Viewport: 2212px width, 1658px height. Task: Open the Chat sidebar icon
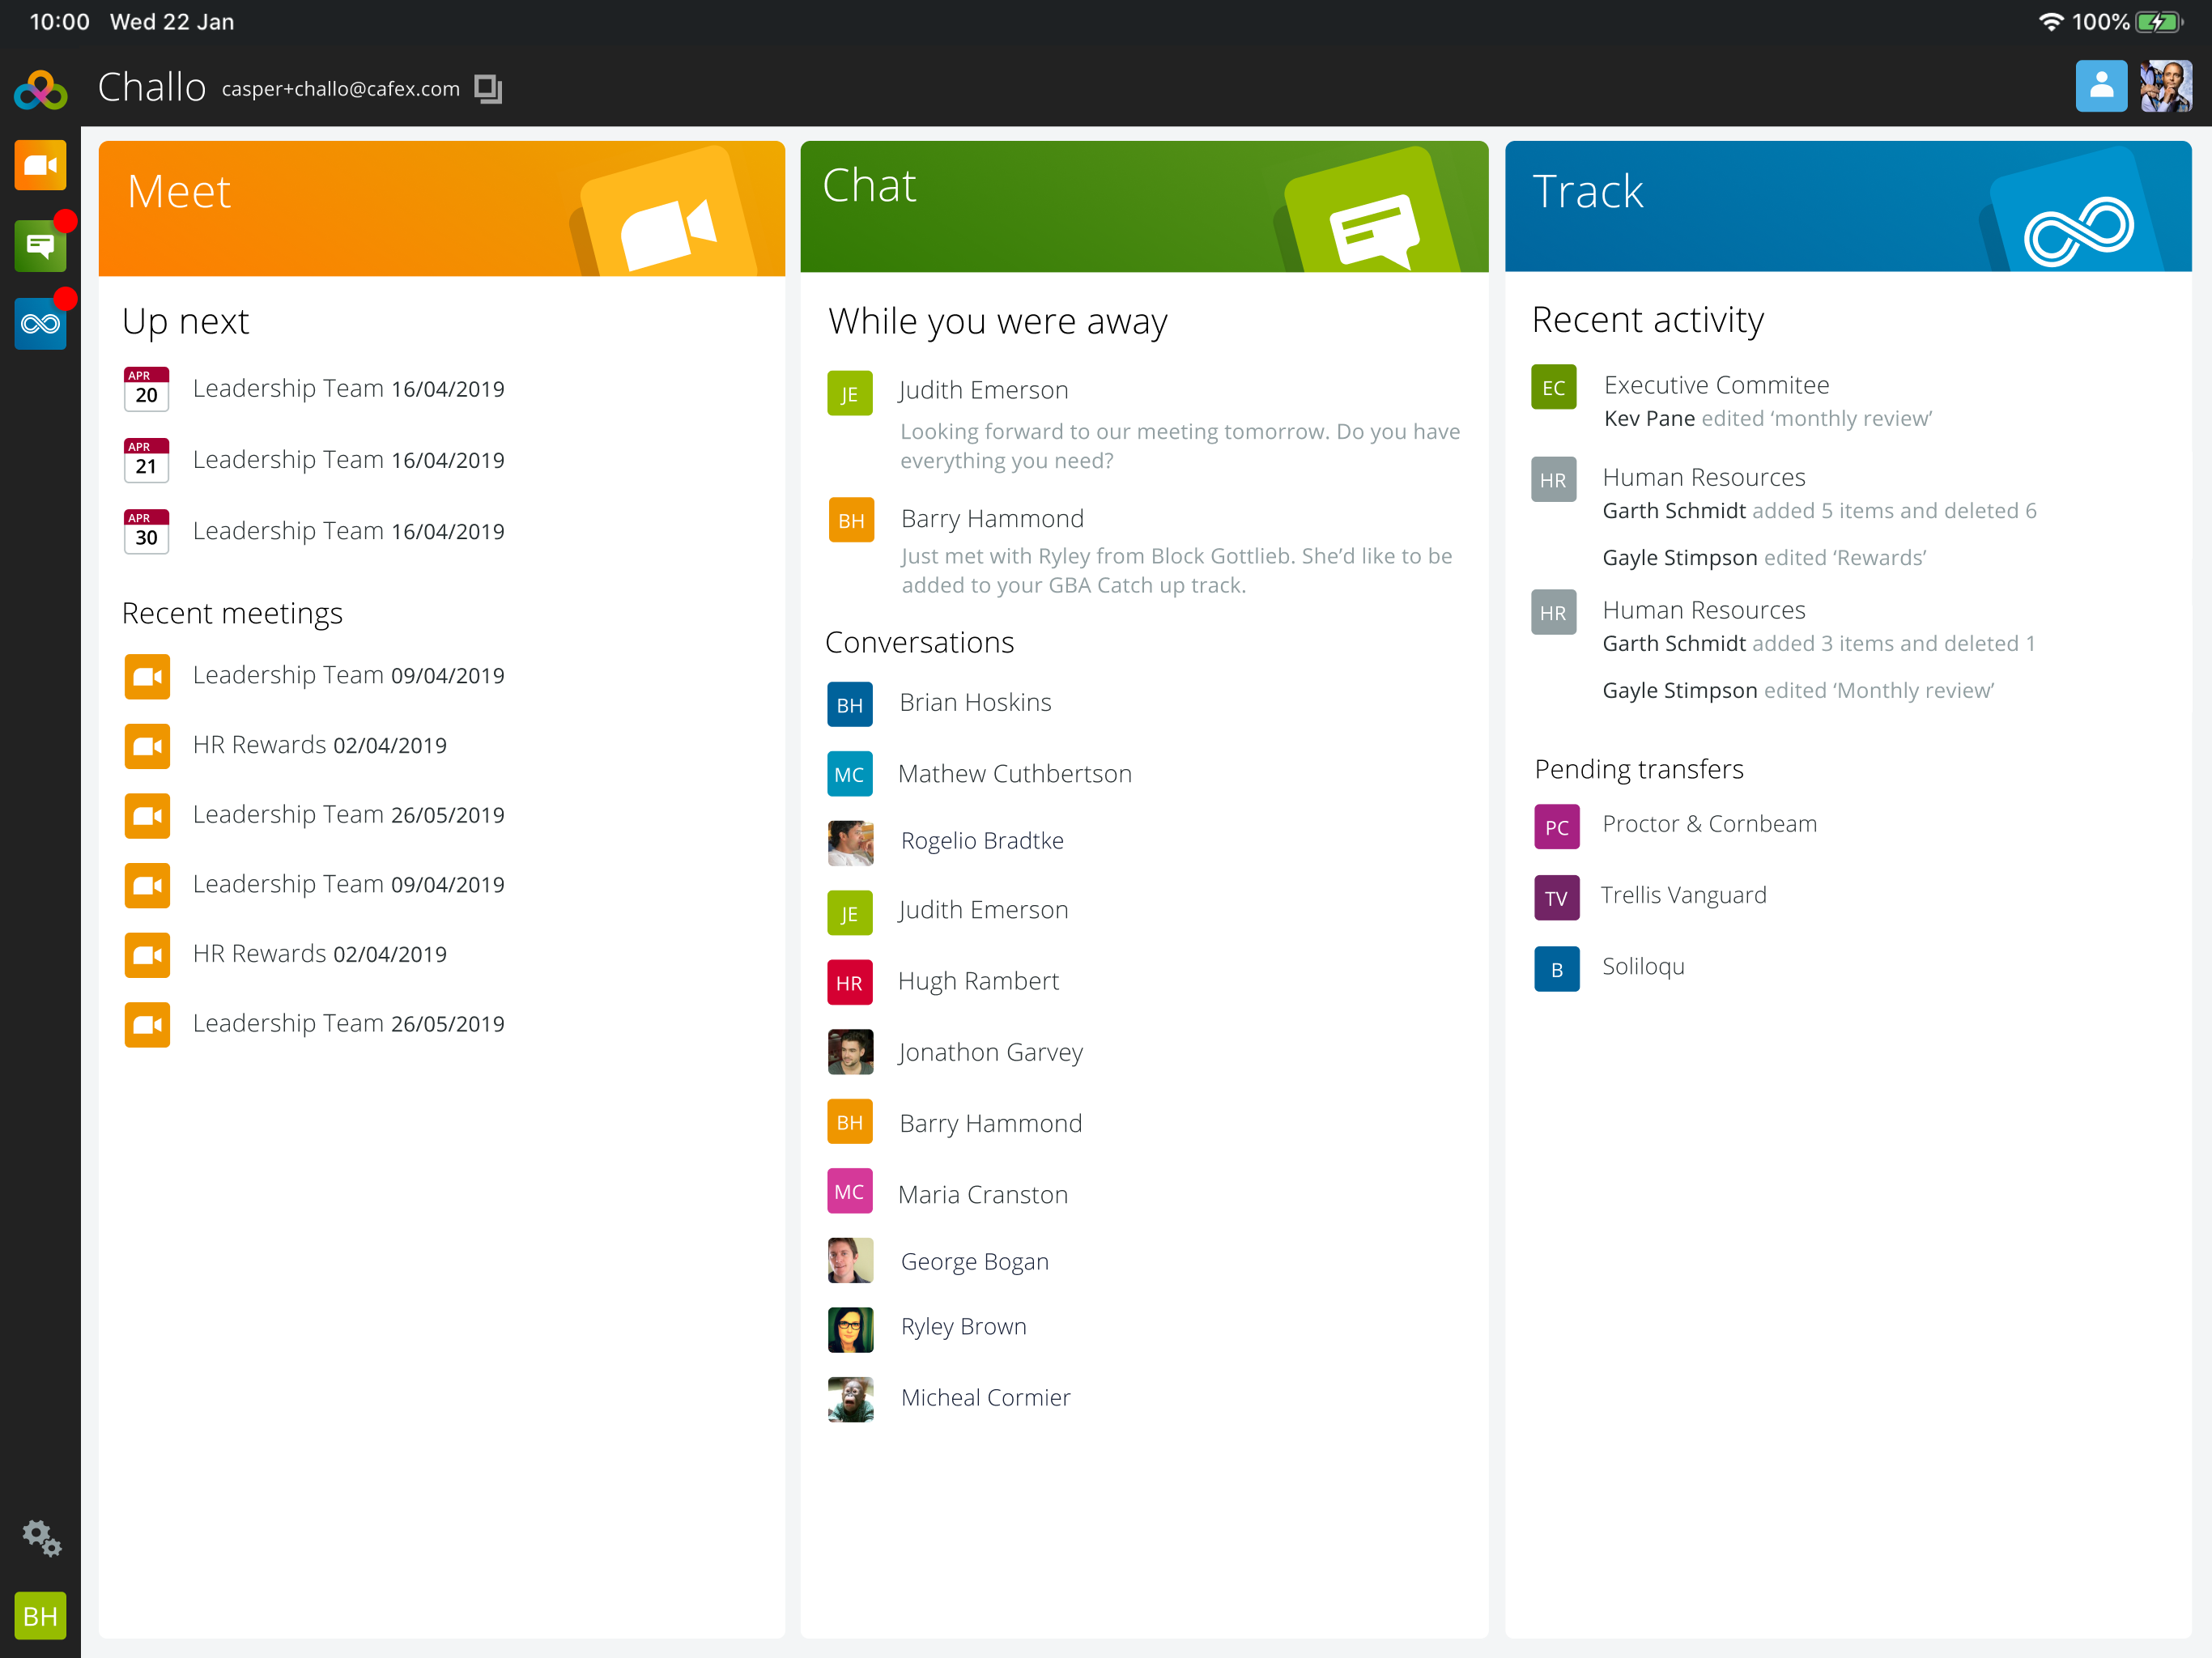(x=40, y=245)
